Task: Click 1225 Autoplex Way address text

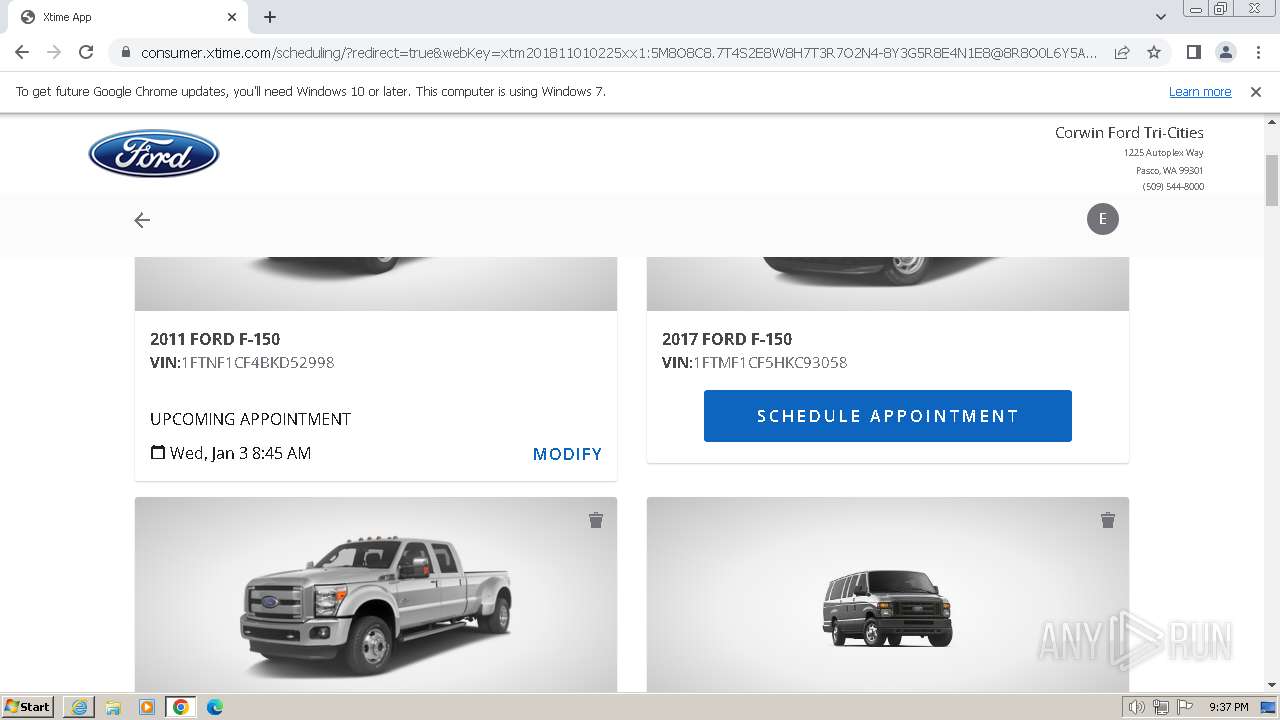Action: 1164,153
